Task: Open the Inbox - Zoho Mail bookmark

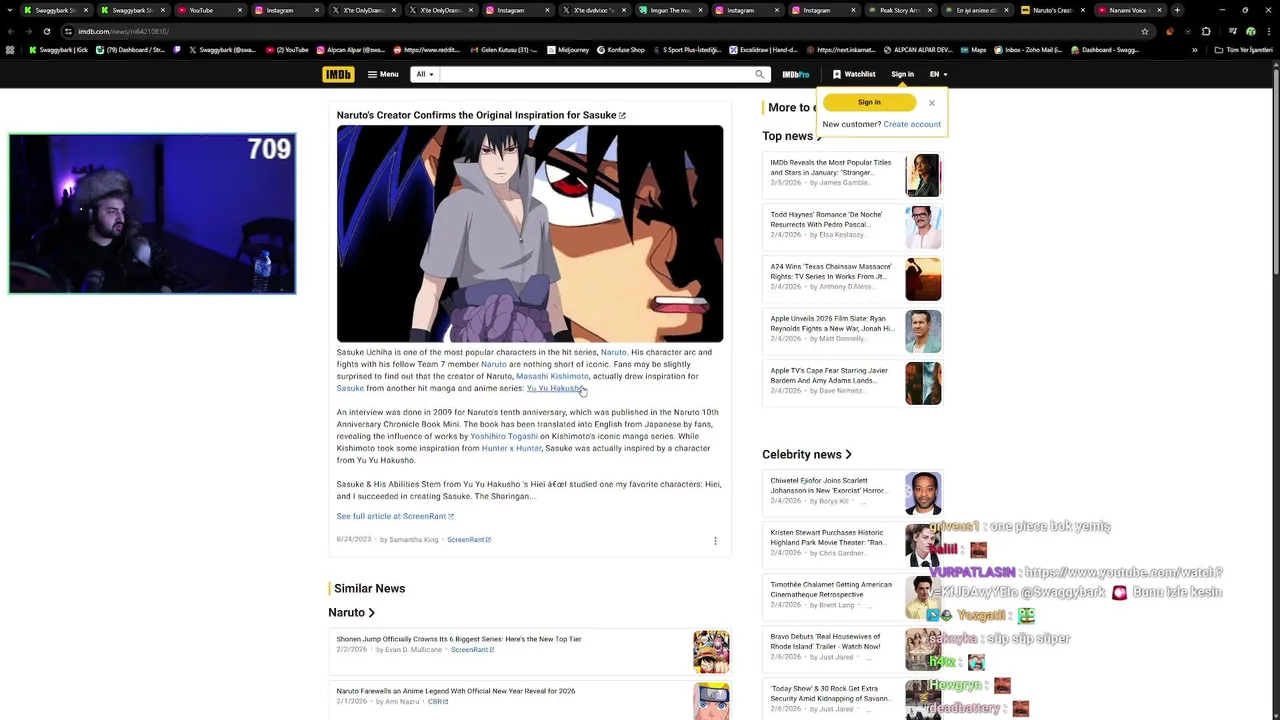Action: point(1028,50)
